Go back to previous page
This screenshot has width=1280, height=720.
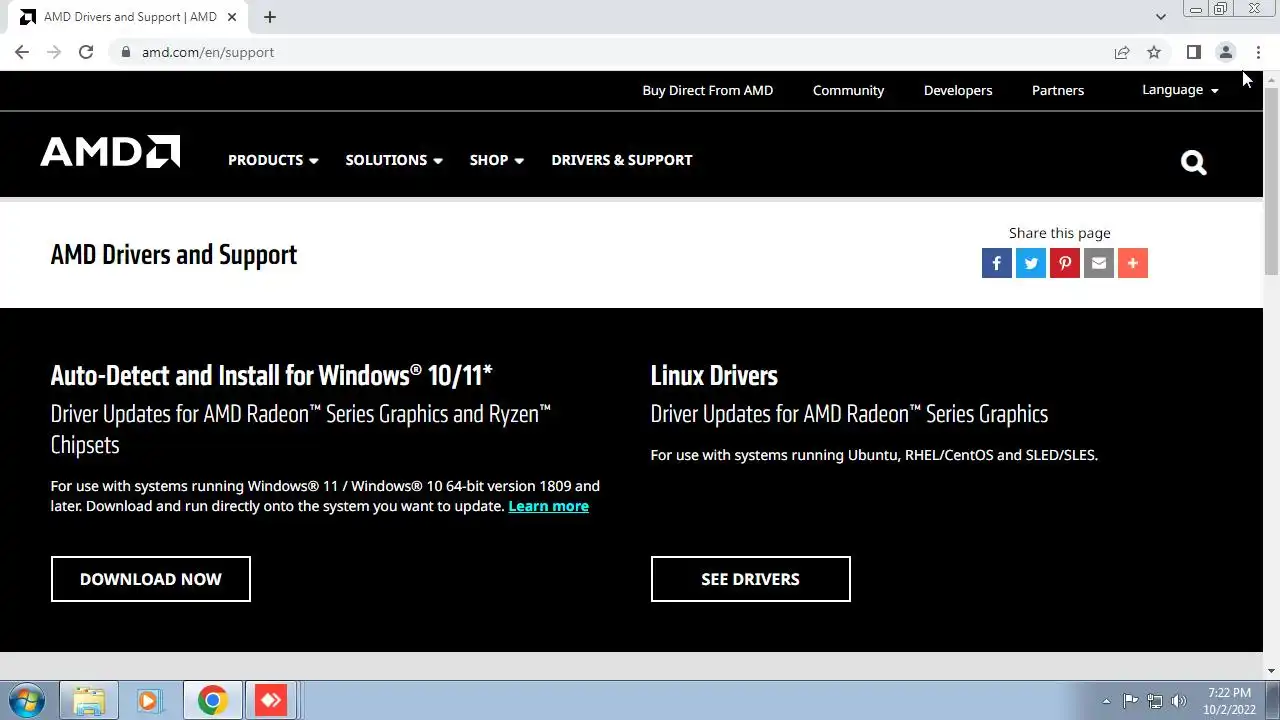coord(22,52)
